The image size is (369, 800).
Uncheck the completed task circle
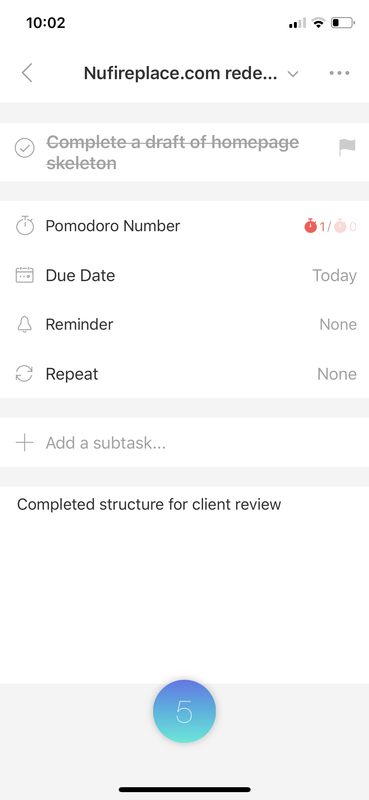[x=24, y=148]
